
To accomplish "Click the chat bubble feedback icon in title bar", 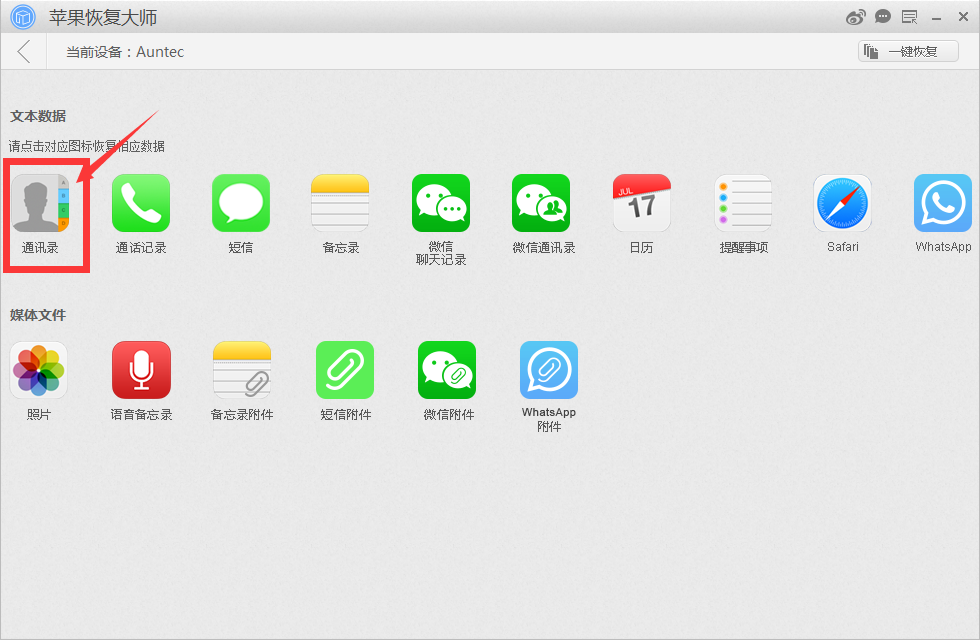I will click(883, 17).
